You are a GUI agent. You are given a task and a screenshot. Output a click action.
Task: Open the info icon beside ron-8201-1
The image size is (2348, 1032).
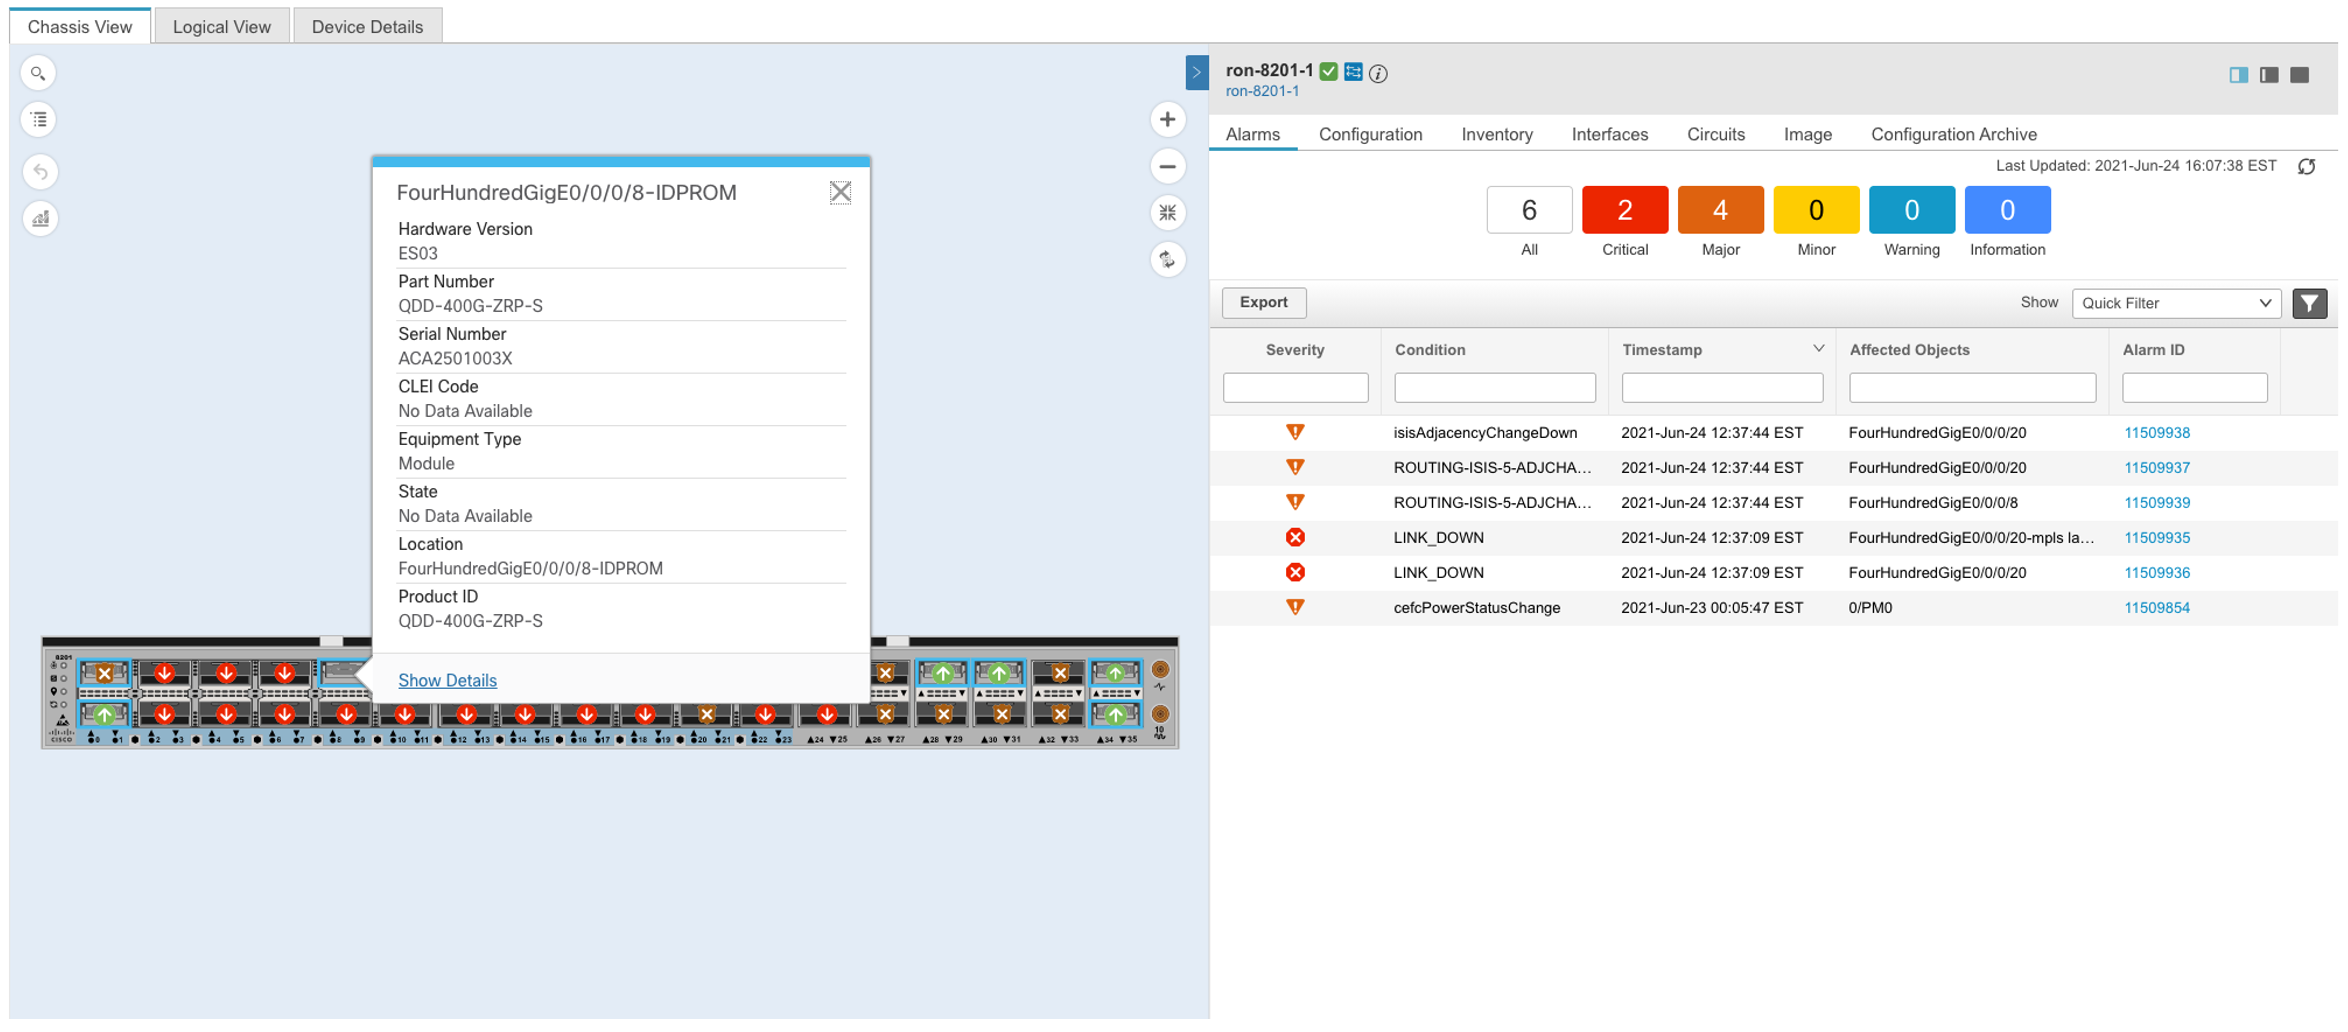(1378, 72)
